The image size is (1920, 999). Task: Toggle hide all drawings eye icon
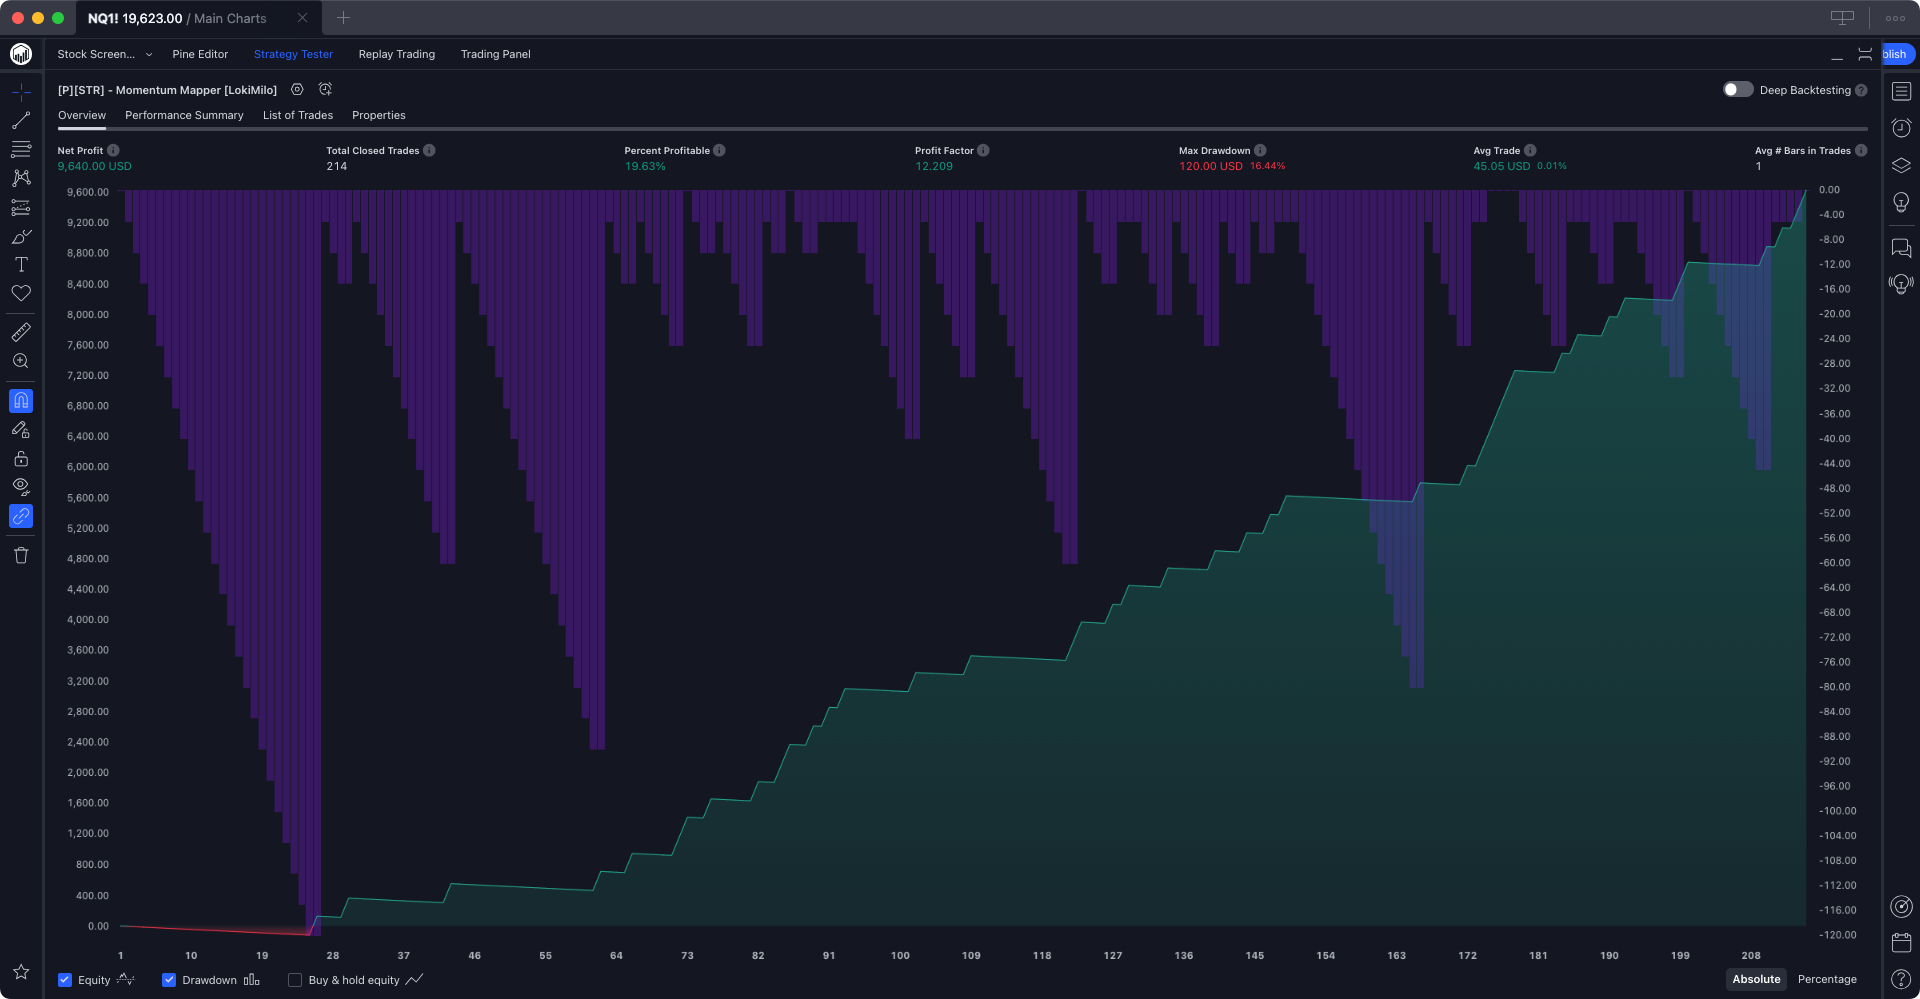tap(21, 487)
